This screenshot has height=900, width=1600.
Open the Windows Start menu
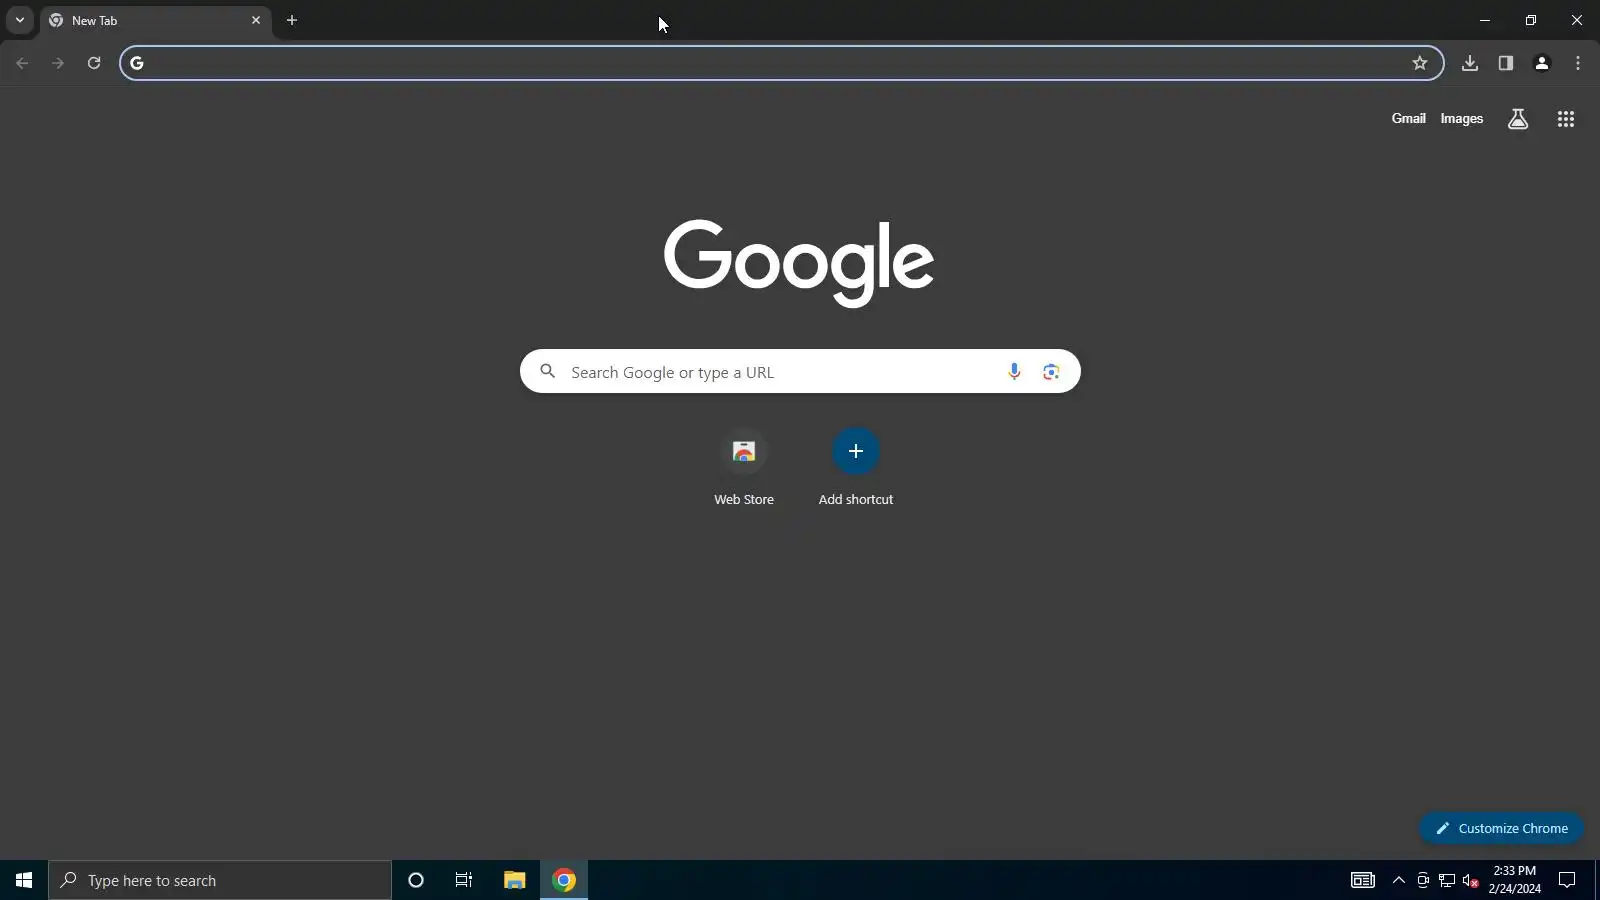[24, 880]
